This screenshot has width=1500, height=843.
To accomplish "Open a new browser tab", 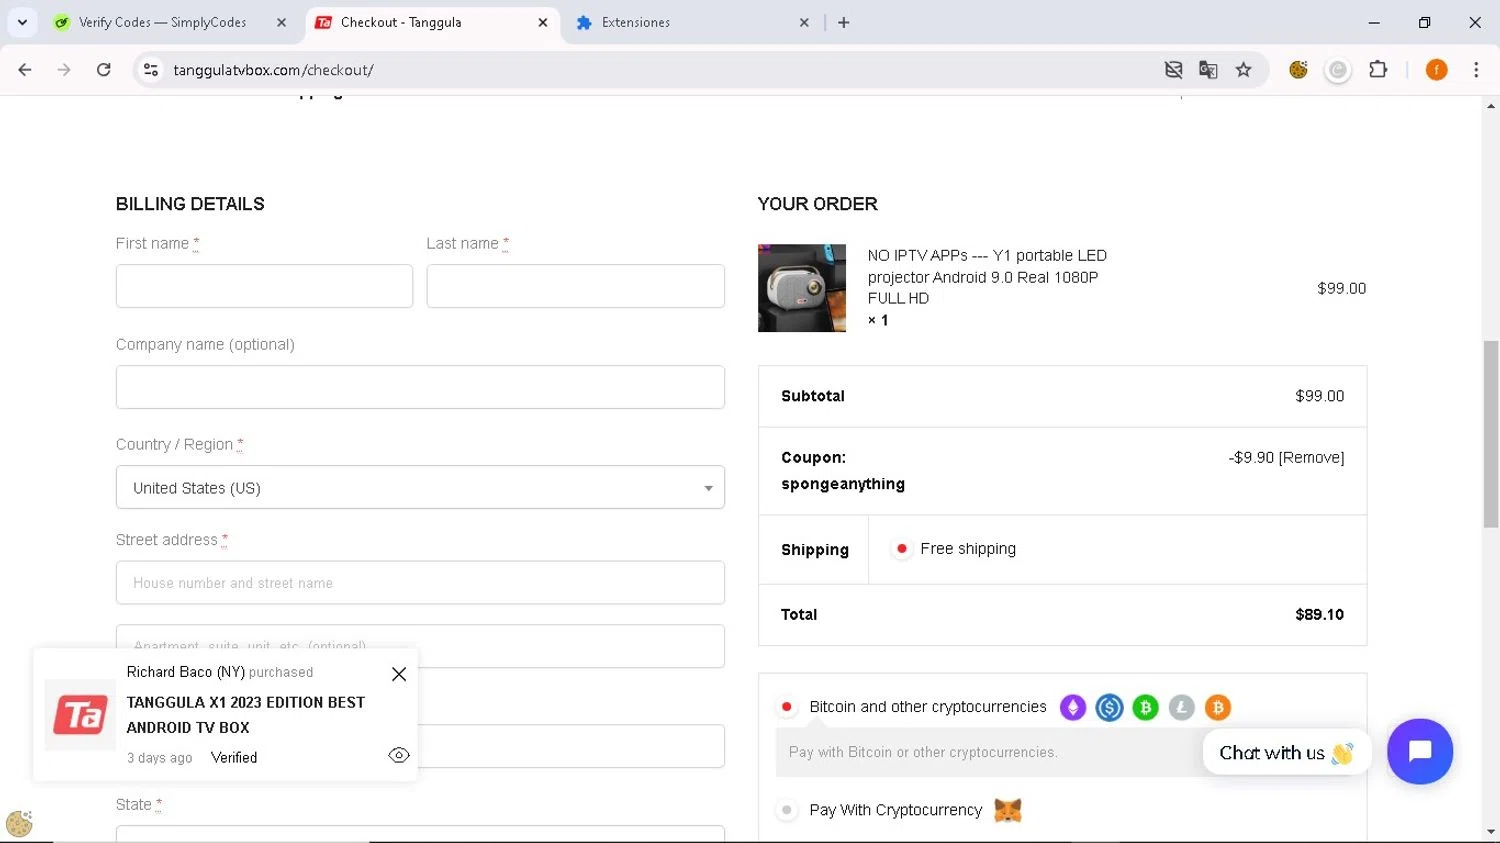I will [x=844, y=22].
